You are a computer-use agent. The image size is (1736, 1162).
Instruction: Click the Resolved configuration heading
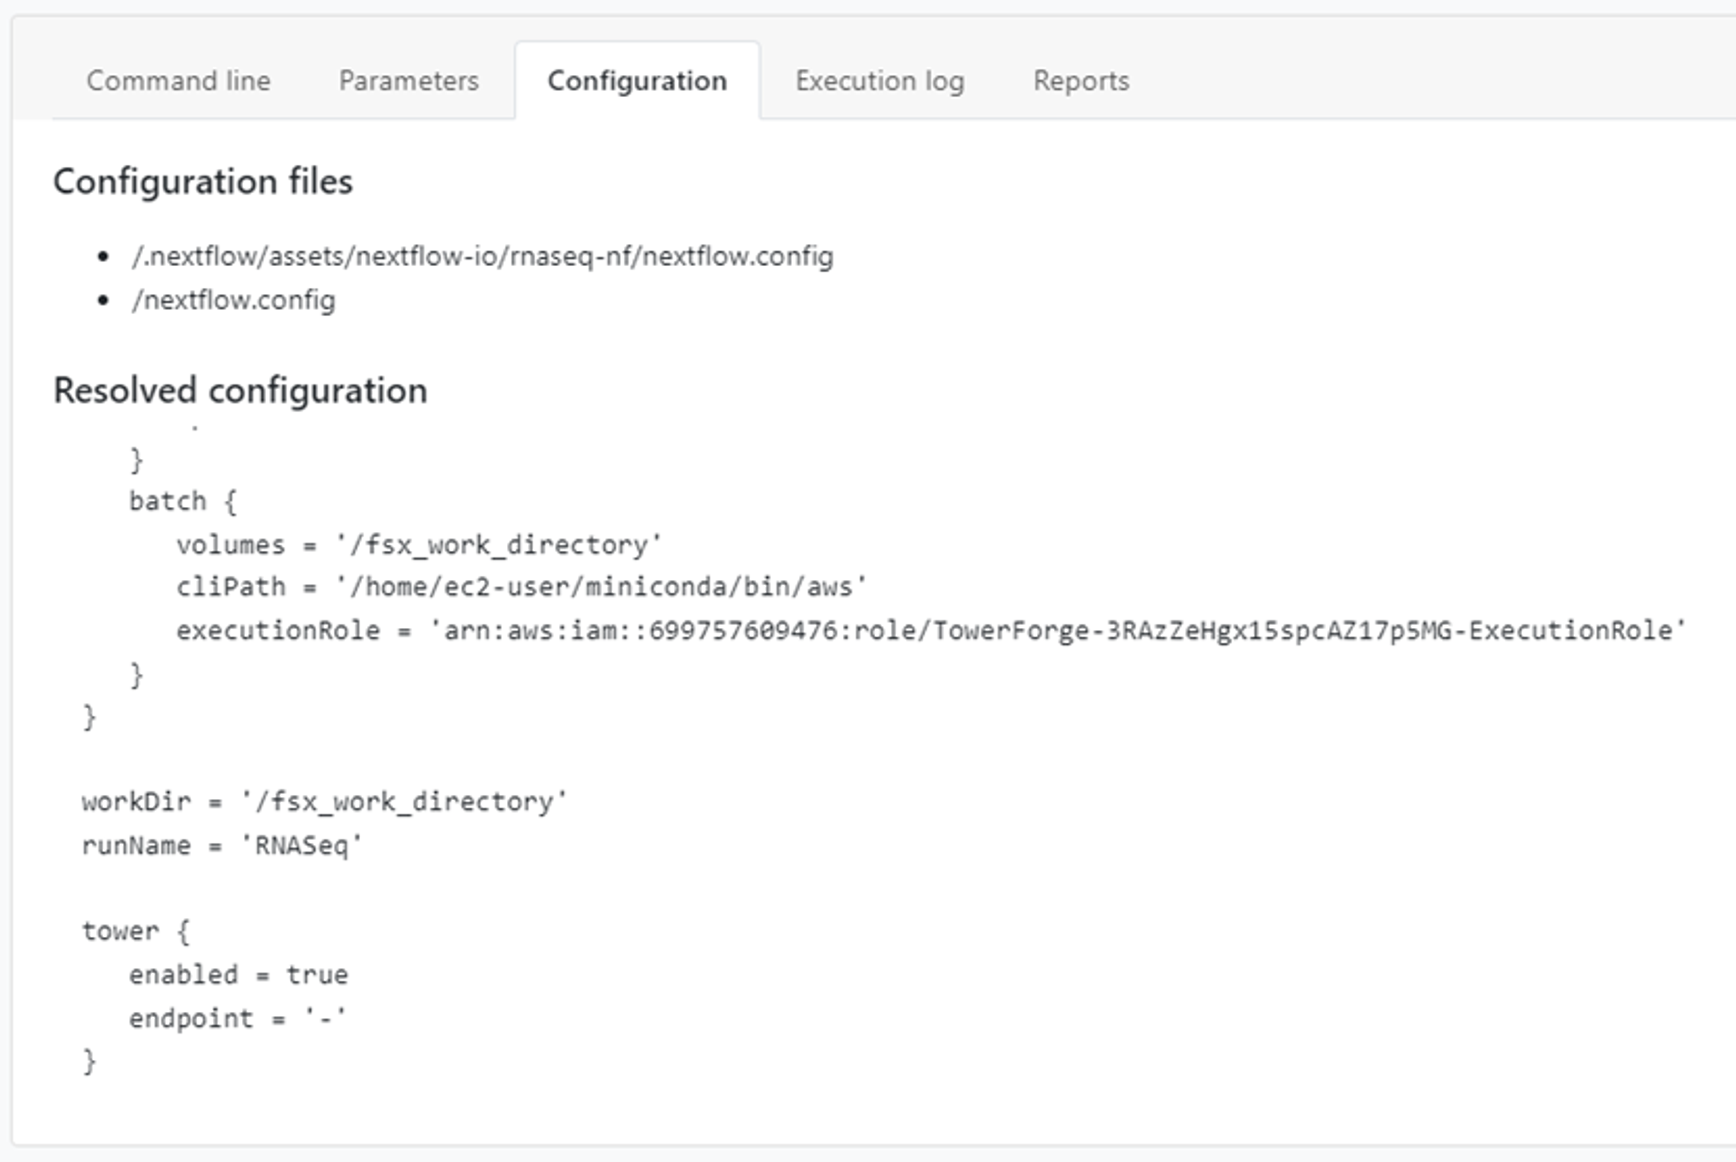pyautogui.click(x=240, y=390)
